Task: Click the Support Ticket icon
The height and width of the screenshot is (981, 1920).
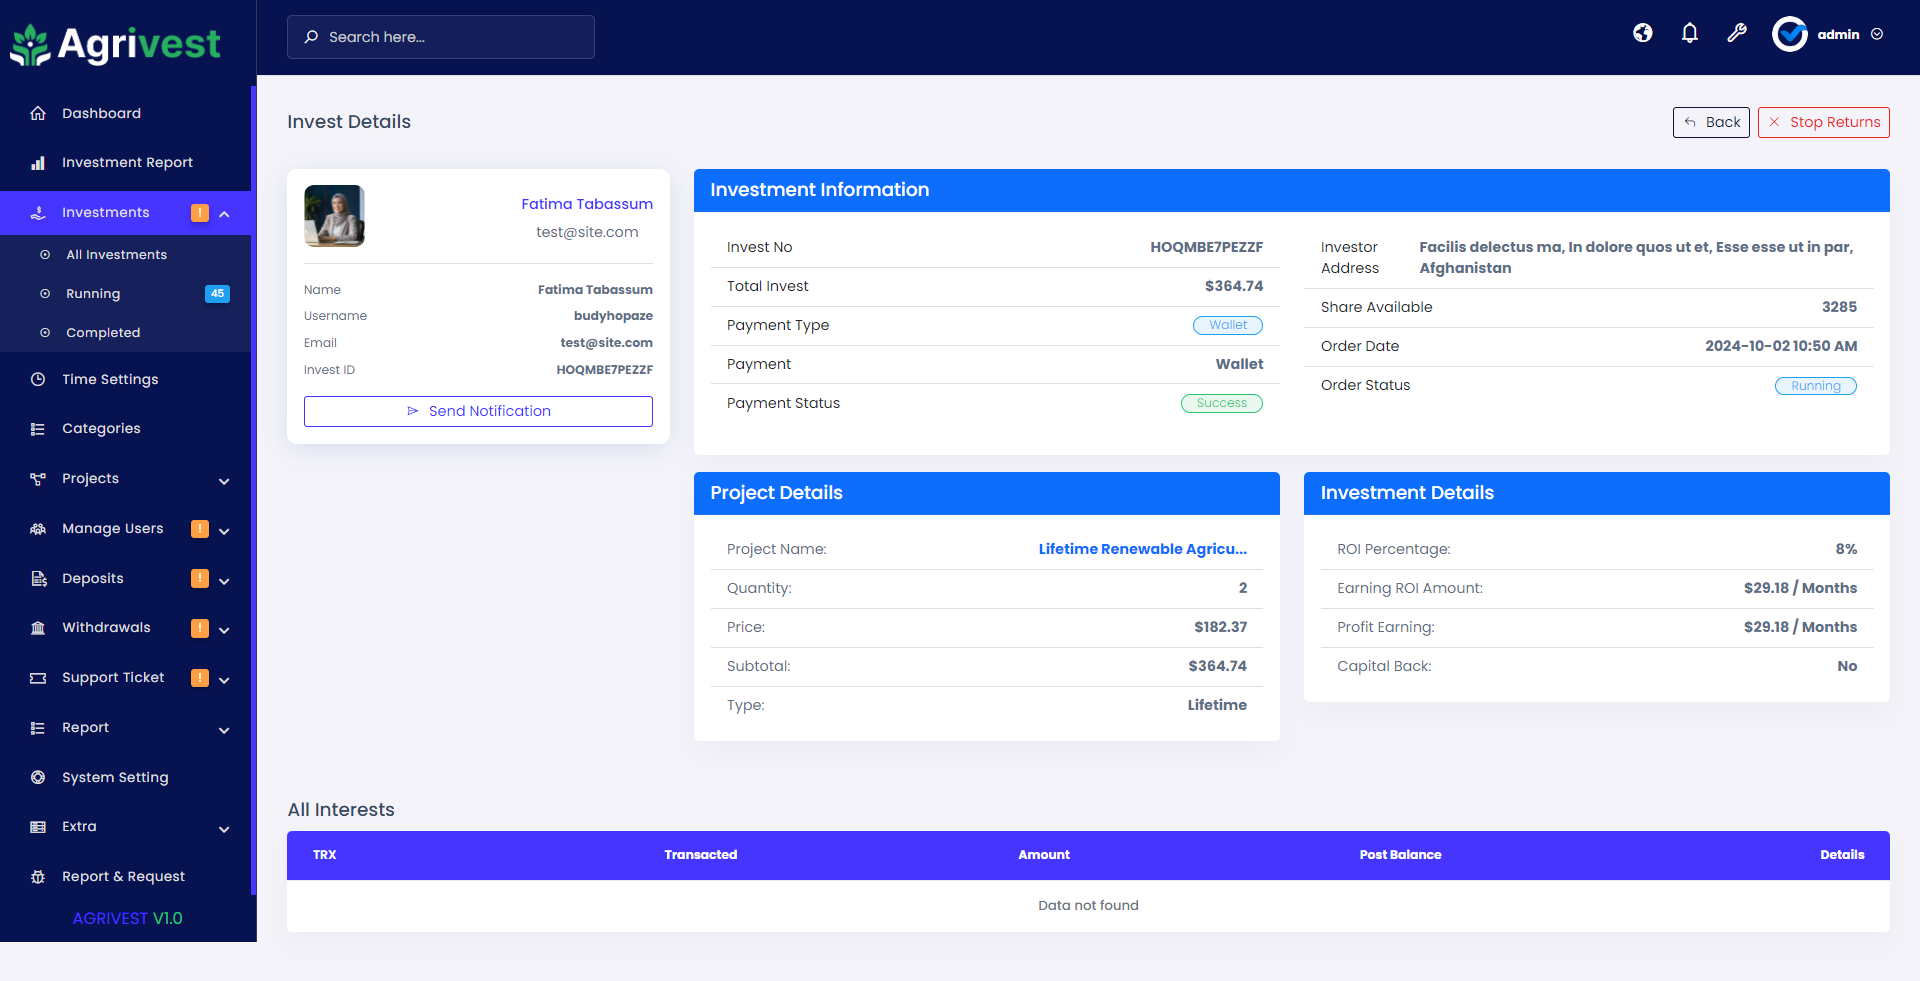Action: [38, 678]
